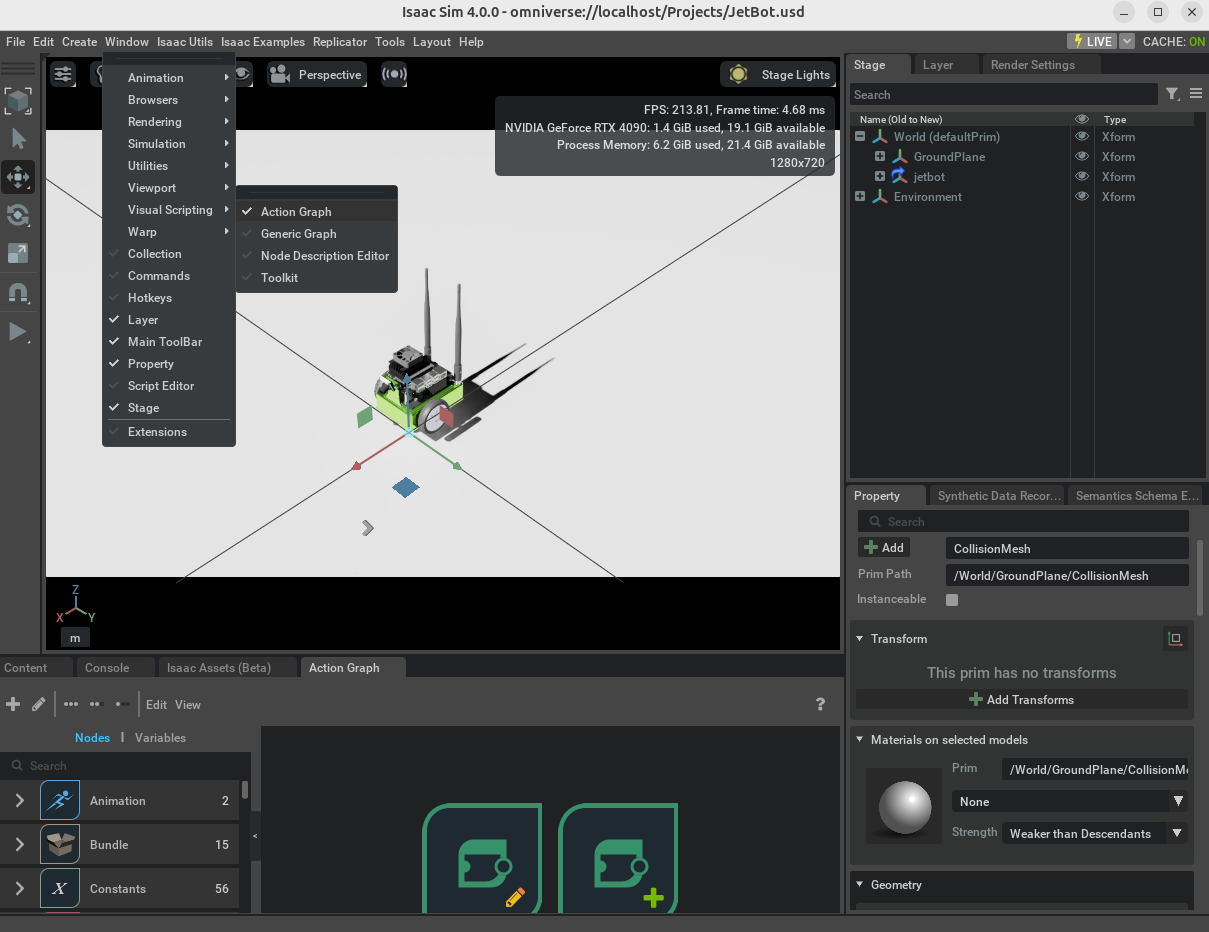Toggle visibility eye for World prim
The width and height of the screenshot is (1209, 932).
(x=1081, y=136)
